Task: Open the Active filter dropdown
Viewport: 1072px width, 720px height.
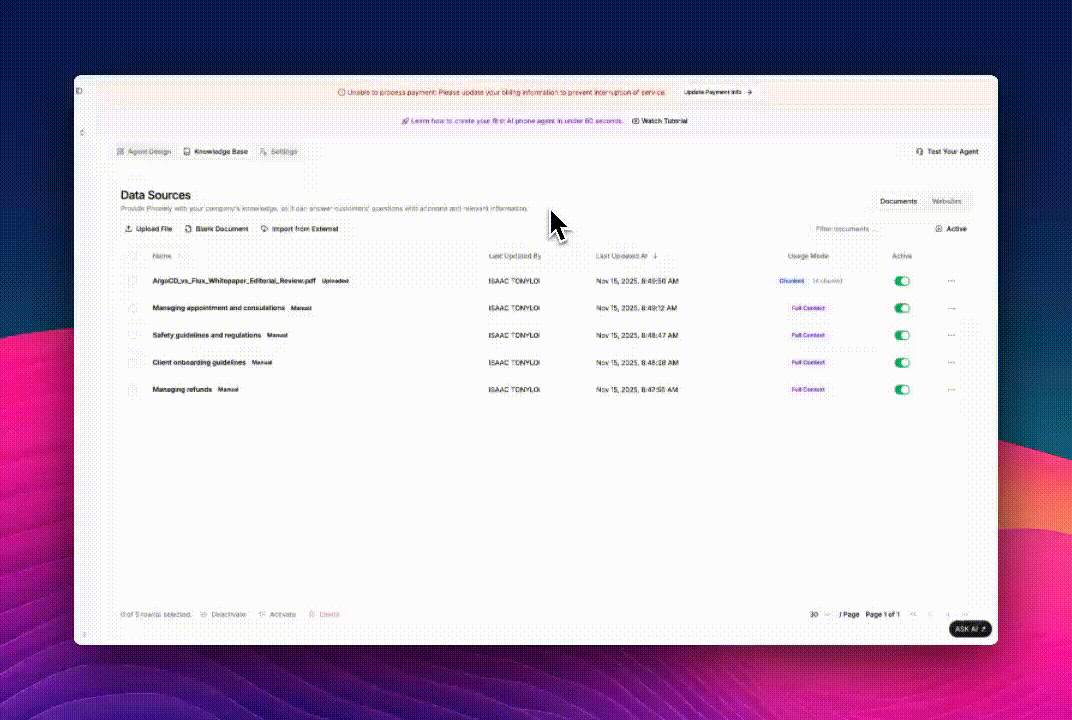Action: coord(950,229)
